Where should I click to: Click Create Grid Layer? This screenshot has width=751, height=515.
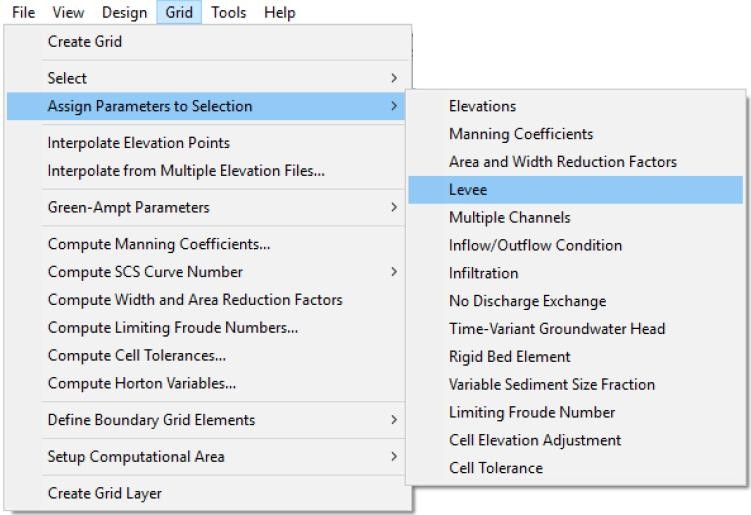(x=105, y=493)
